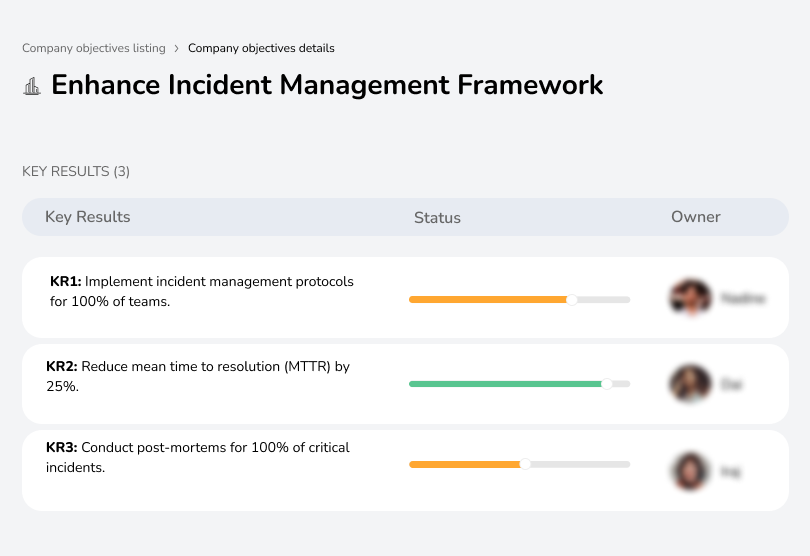
Task: Click the company building icon beside the title
Action: point(32,86)
